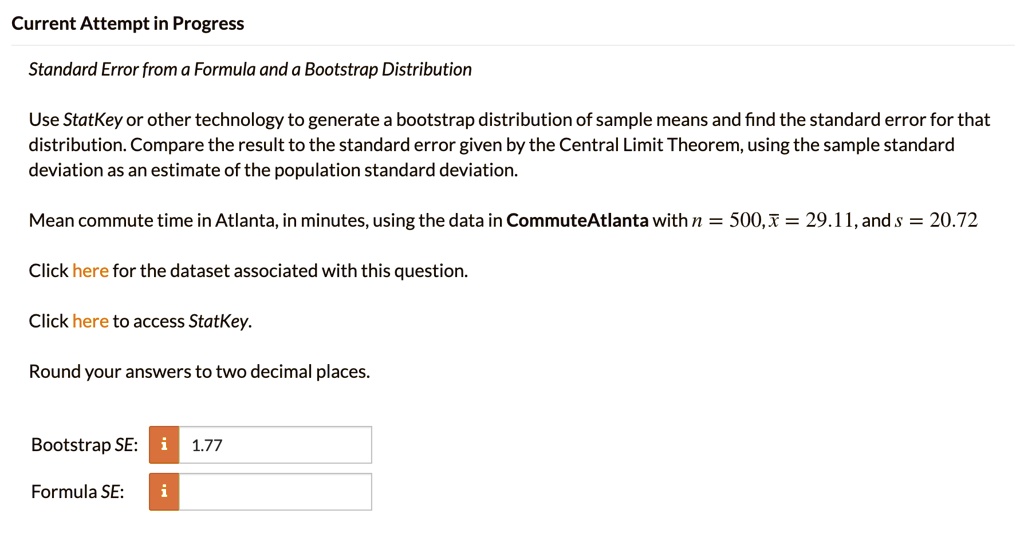1024x545 pixels.
Task: Click the n = 500 sample size
Action: tap(718, 220)
